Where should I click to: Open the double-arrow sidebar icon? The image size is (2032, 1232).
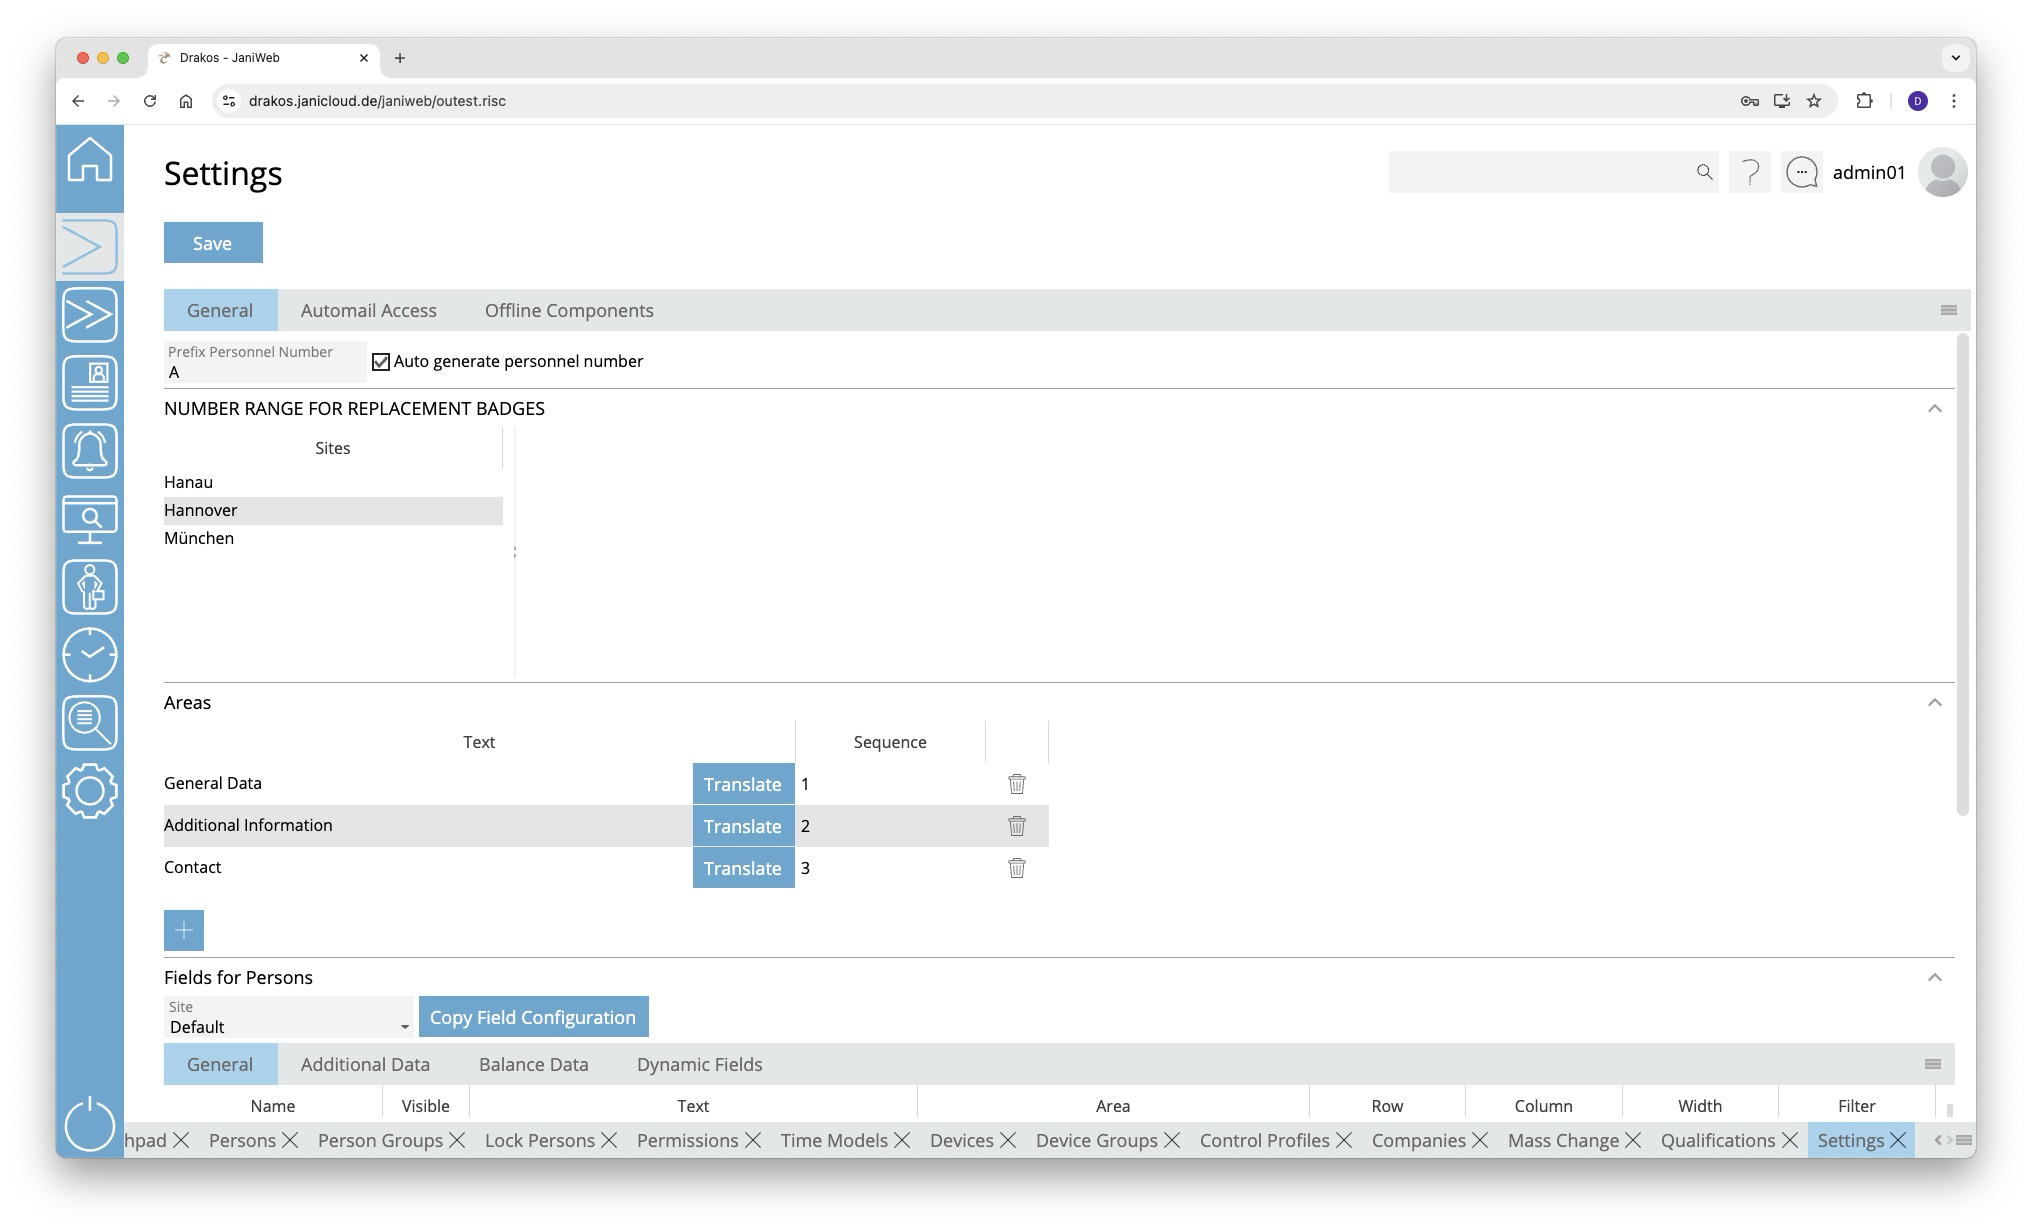pos(90,315)
